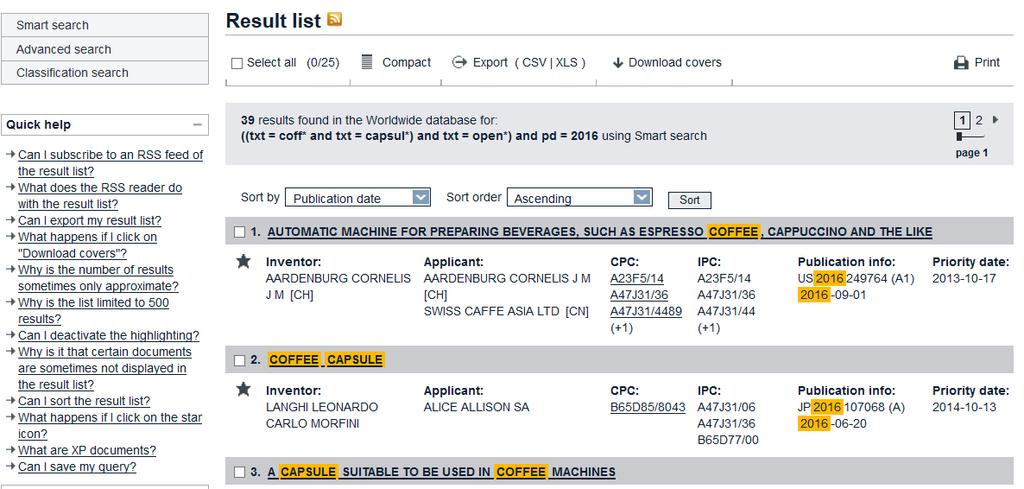Click the Print link
Screen dimensions: 1024x489
987,62
